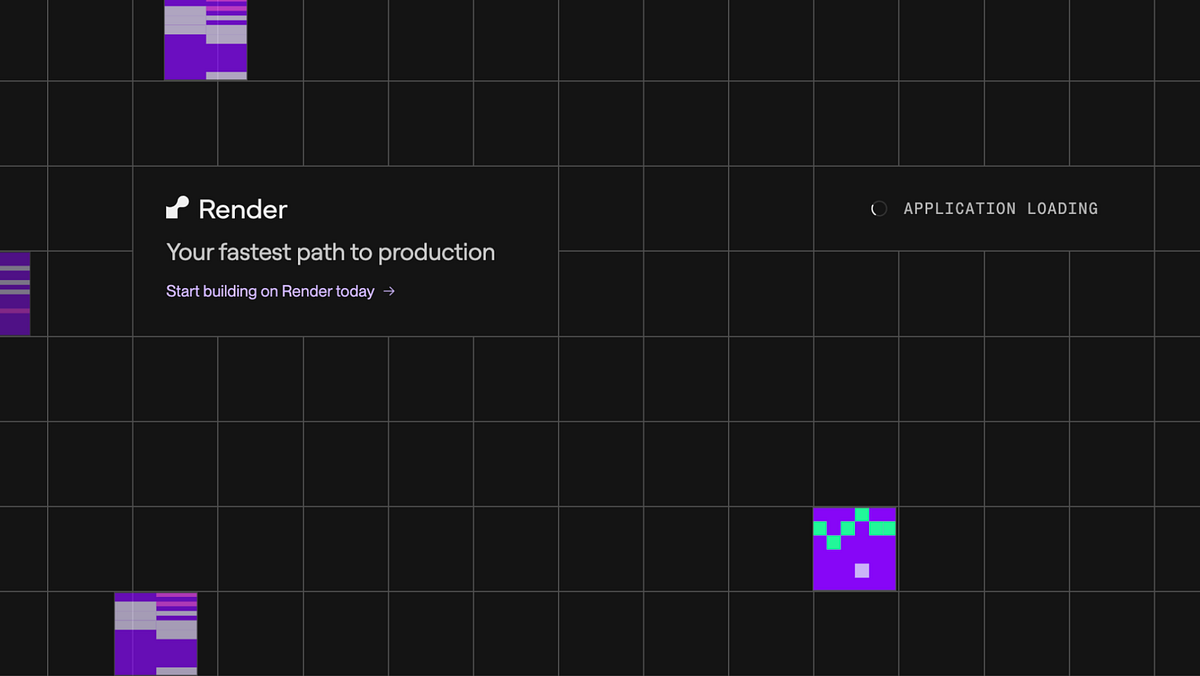This screenshot has height=676, width=1200.
Task: Open the Start building on Render today link
Action: coord(270,291)
